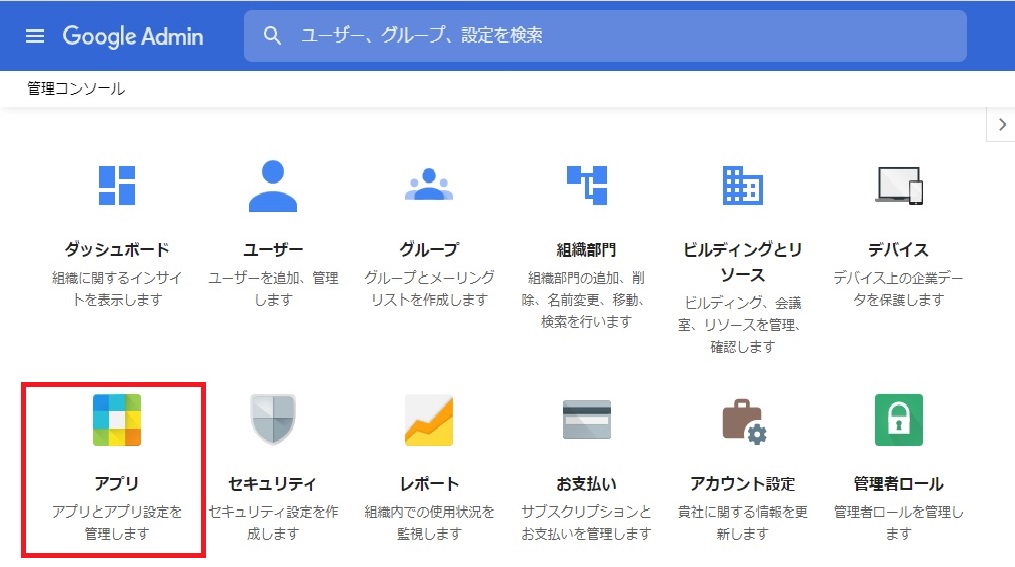Click description デバイス上の企業データを保護します

point(898,289)
